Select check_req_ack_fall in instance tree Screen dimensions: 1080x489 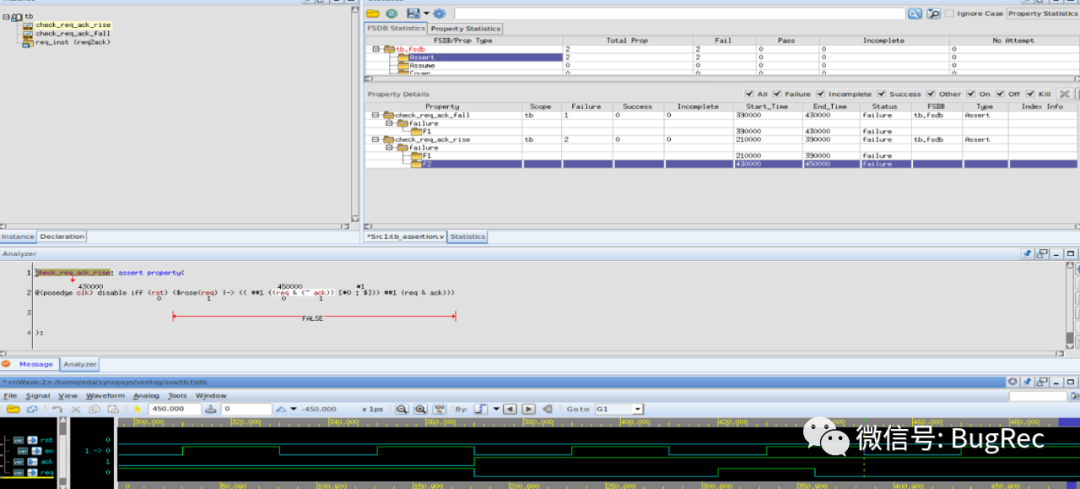tap(73, 33)
